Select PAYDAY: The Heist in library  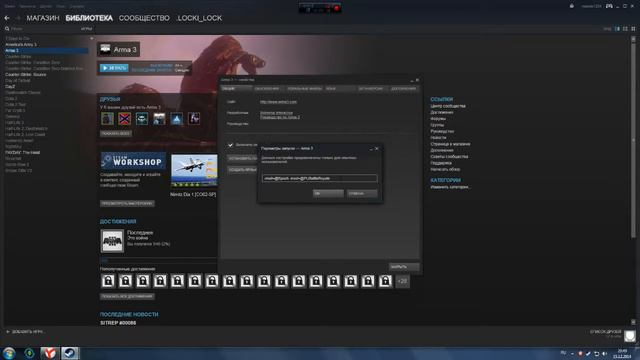[22, 153]
